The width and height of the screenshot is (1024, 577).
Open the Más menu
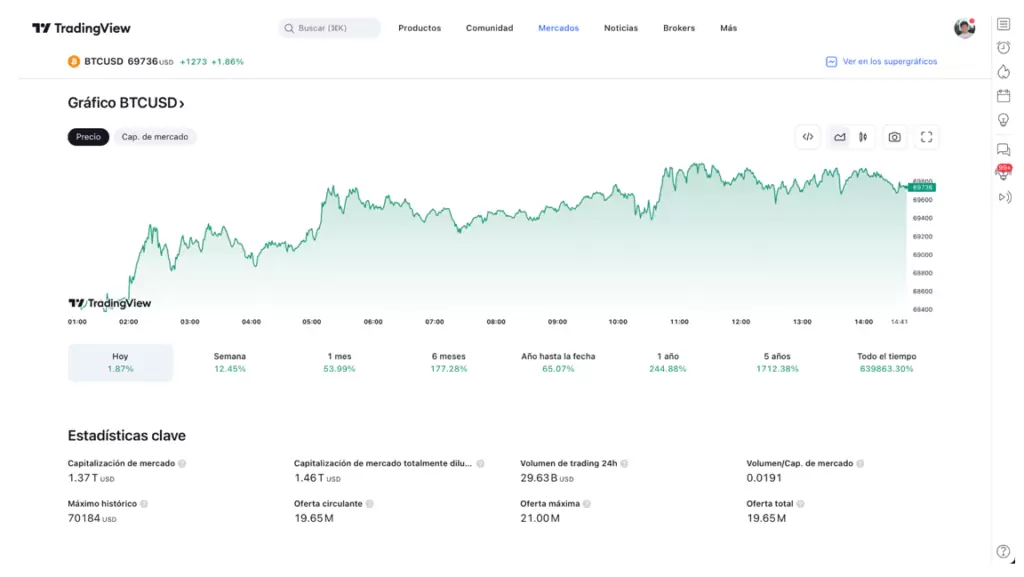coord(728,28)
